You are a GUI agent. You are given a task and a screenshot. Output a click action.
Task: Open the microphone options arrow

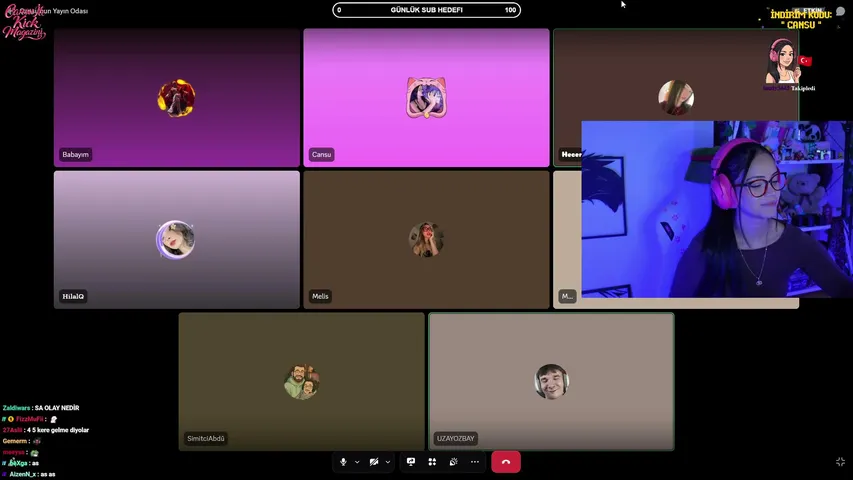point(357,462)
